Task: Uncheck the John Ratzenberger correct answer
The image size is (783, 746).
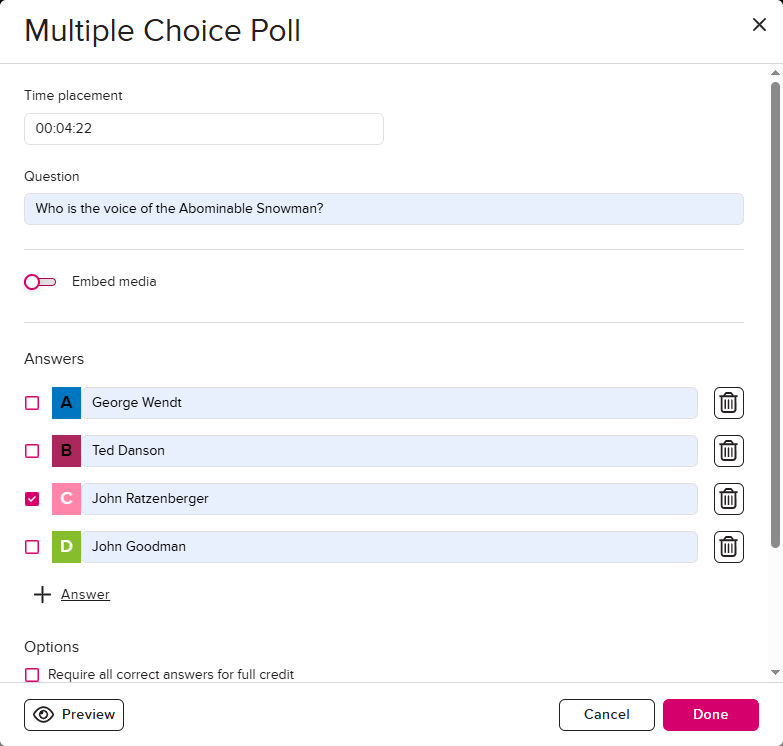Action: [32, 498]
